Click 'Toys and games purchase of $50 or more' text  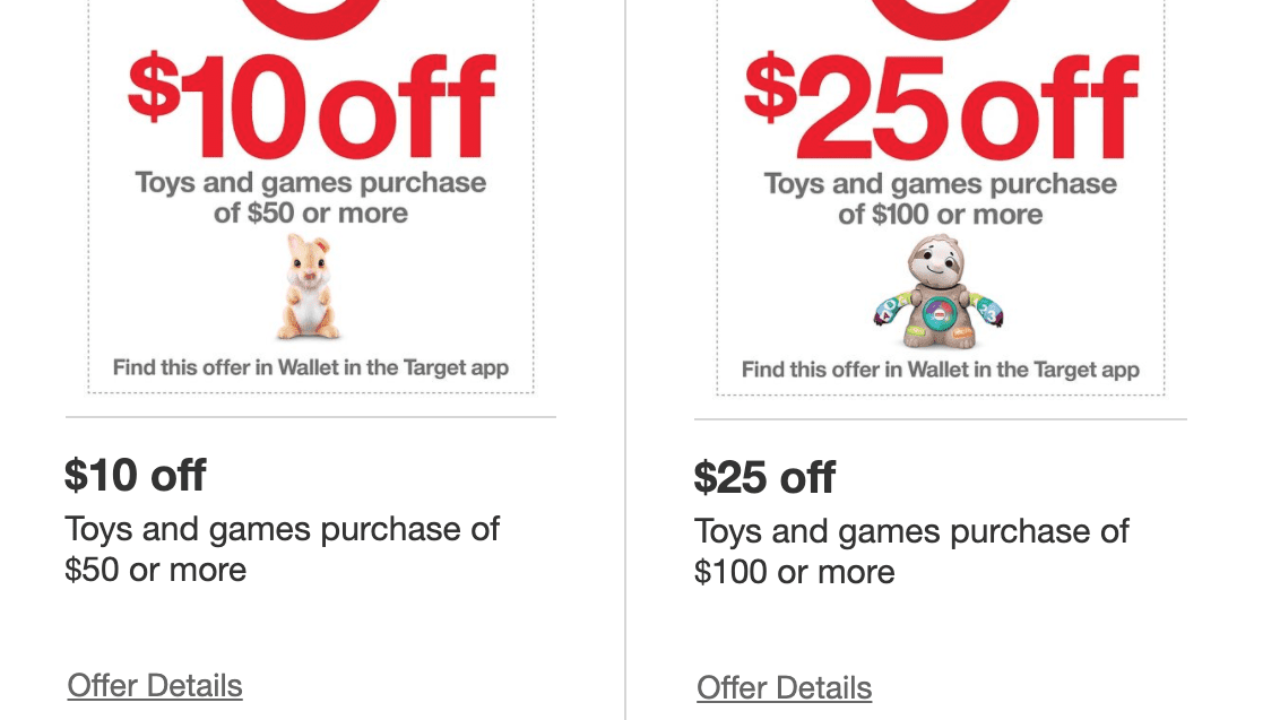(282, 549)
